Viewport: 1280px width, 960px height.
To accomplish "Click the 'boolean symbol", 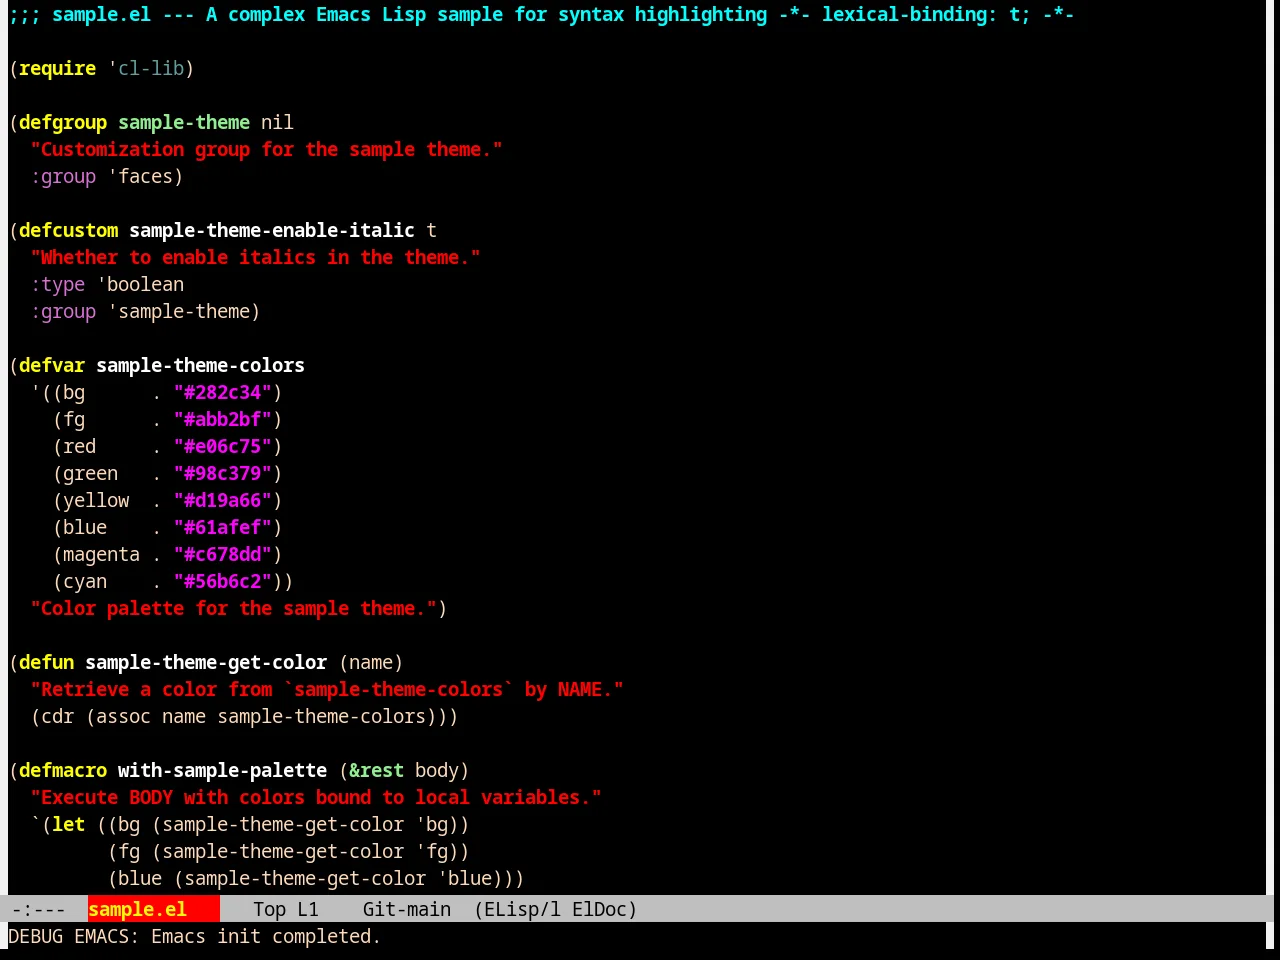I will (x=140, y=284).
